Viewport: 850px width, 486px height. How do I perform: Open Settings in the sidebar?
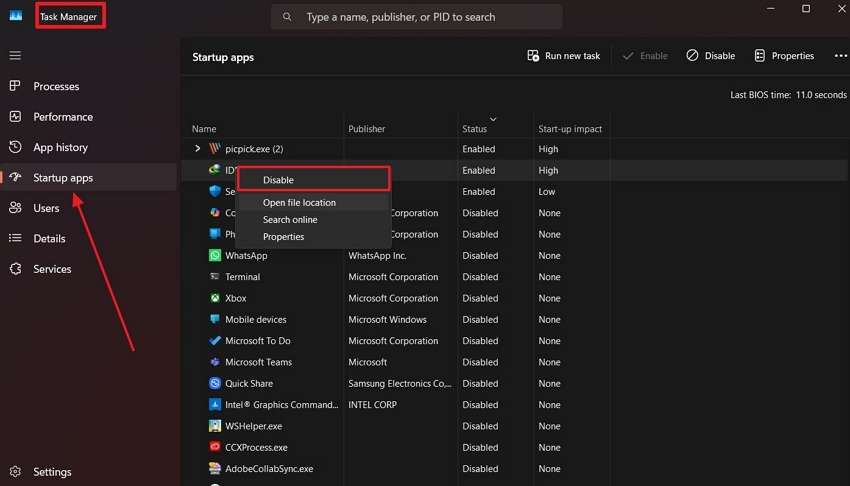pos(89,471)
